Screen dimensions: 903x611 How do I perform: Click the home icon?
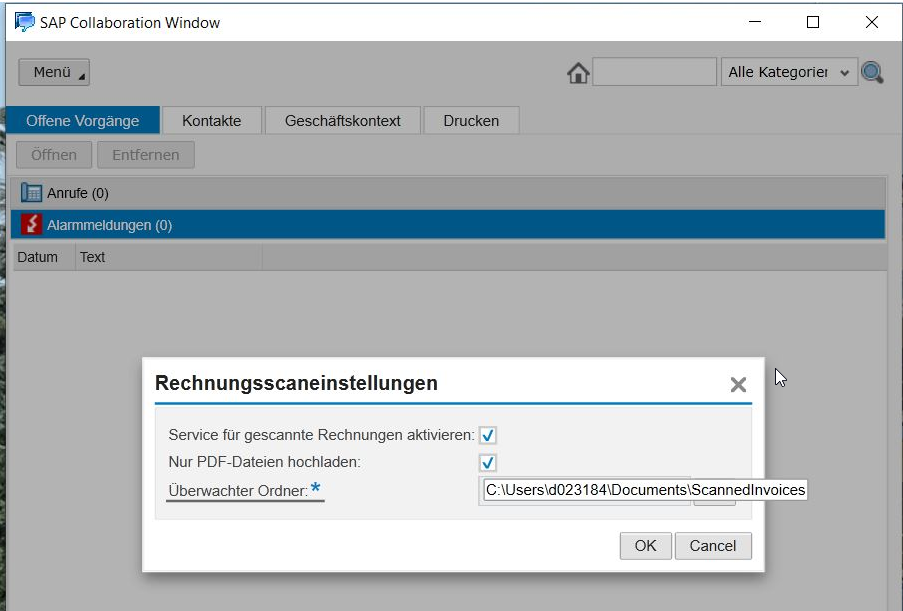click(578, 73)
